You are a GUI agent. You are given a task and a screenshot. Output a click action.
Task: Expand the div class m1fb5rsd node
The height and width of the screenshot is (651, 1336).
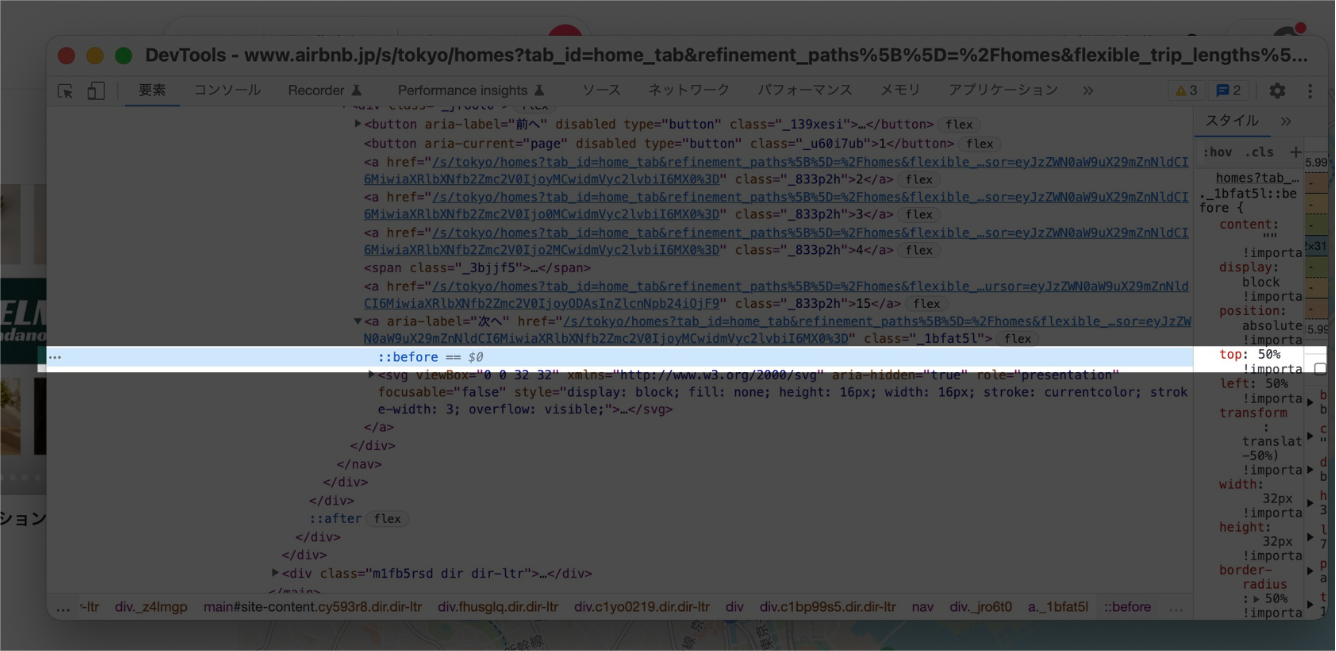click(x=276, y=573)
